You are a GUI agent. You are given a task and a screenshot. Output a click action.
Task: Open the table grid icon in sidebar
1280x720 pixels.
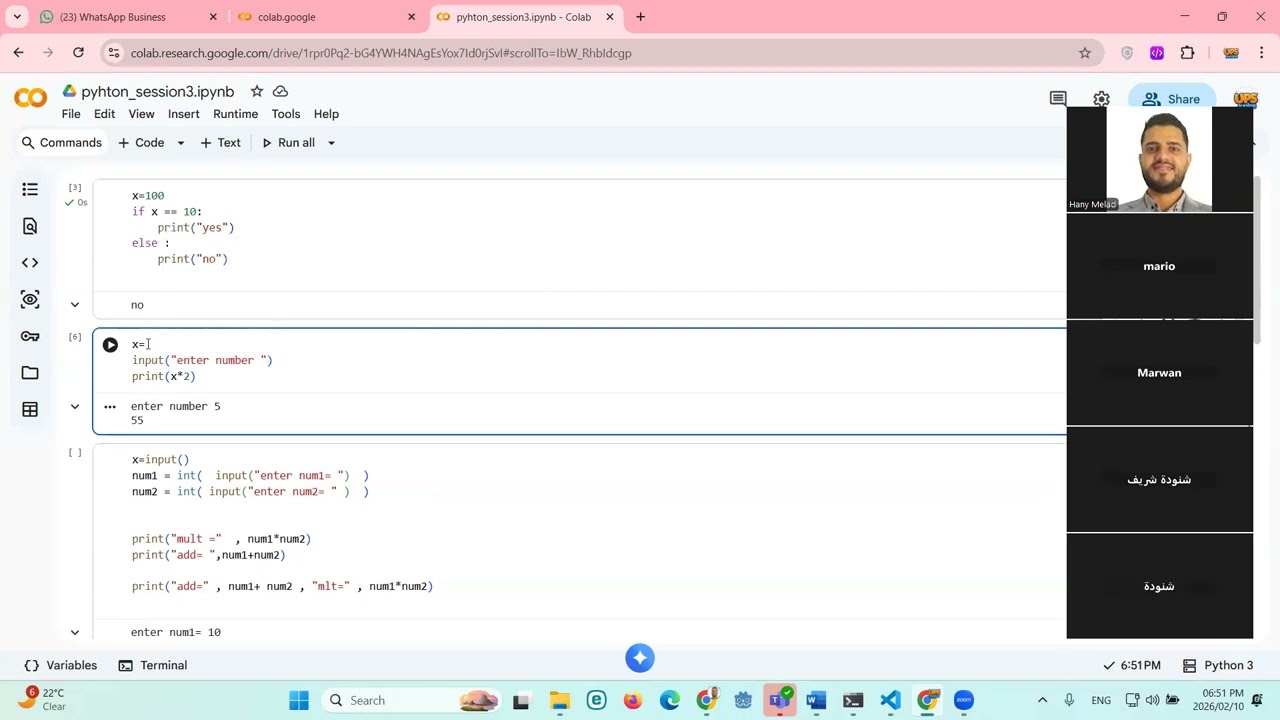[x=30, y=409]
